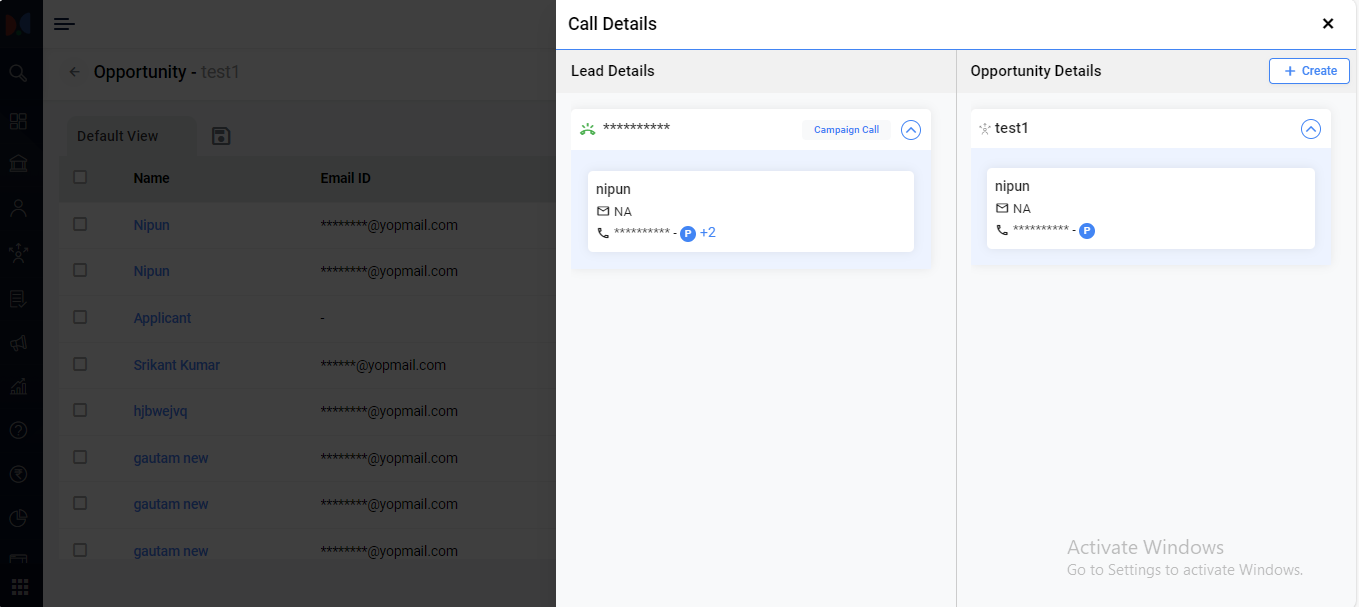Click the back arrow beside the Opportunity title
This screenshot has width=1359, height=607.
[75, 72]
